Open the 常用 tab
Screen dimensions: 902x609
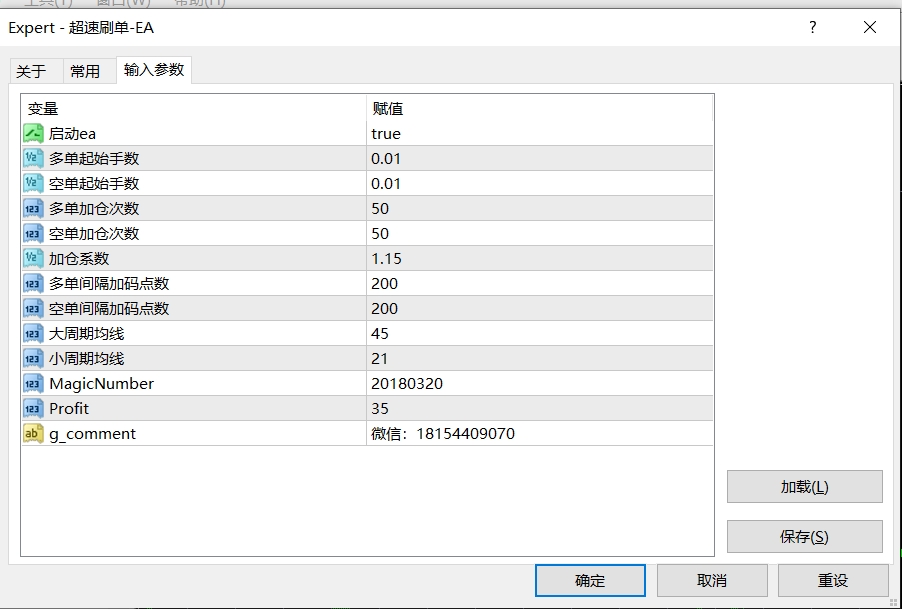click(x=85, y=71)
